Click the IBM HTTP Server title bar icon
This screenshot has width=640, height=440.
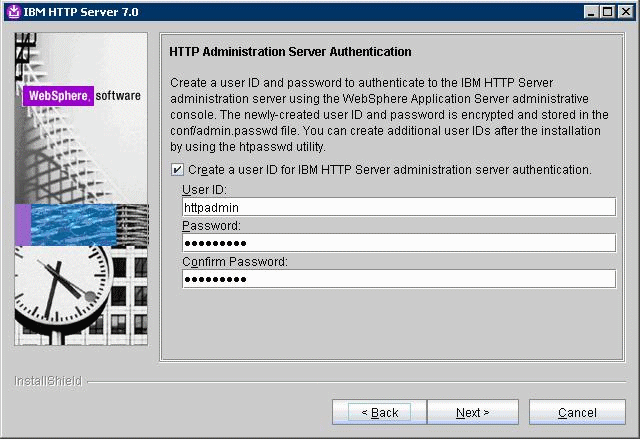click(14, 11)
